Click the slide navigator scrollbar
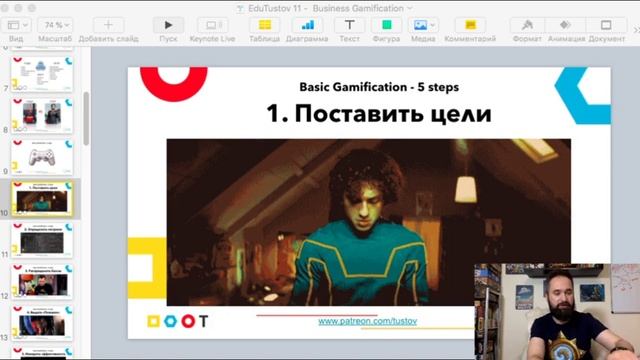Image resolution: width=640 pixels, height=360 pixels. [86, 118]
